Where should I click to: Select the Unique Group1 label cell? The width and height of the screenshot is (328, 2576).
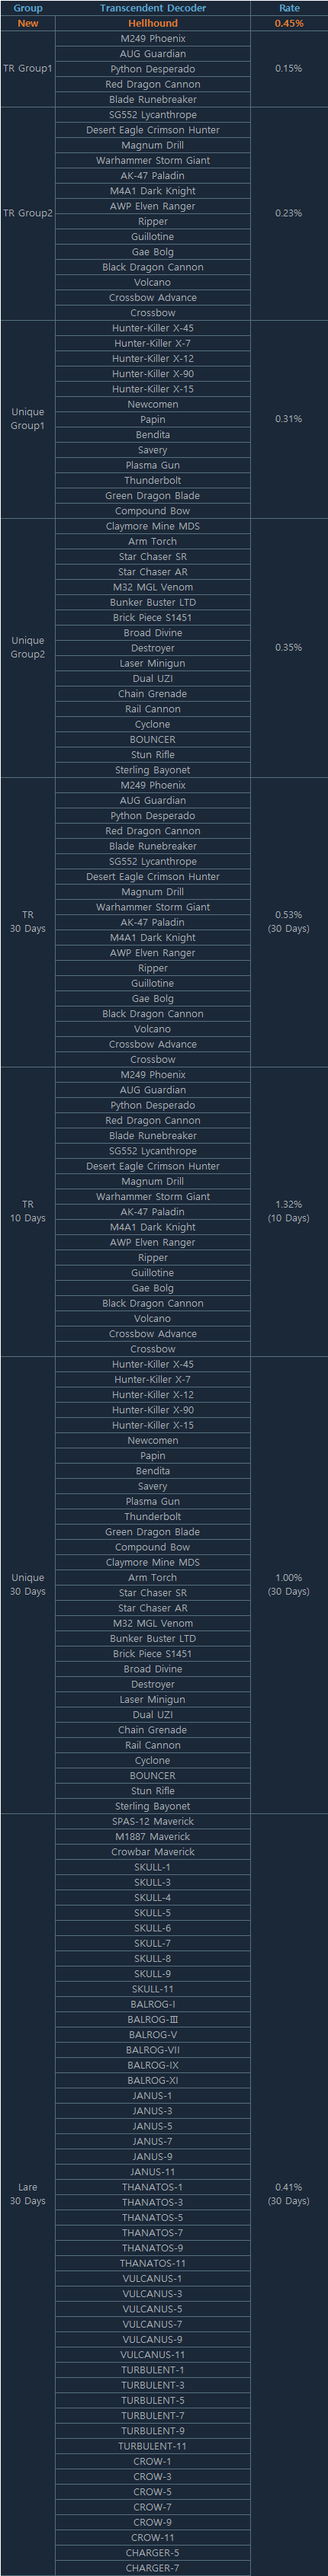pos(28,419)
